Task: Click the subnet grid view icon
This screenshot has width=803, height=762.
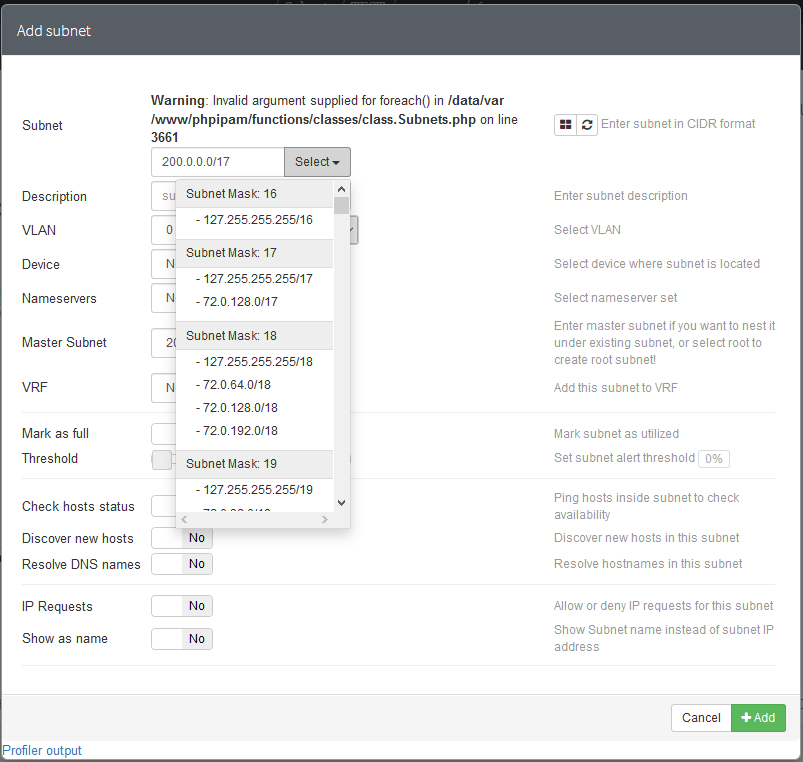Action: click(565, 125)
